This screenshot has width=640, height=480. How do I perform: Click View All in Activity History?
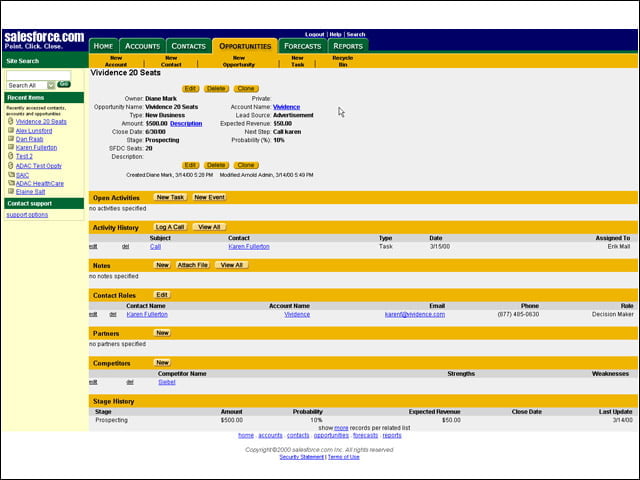pyautogui.click(x=209, y=227)
